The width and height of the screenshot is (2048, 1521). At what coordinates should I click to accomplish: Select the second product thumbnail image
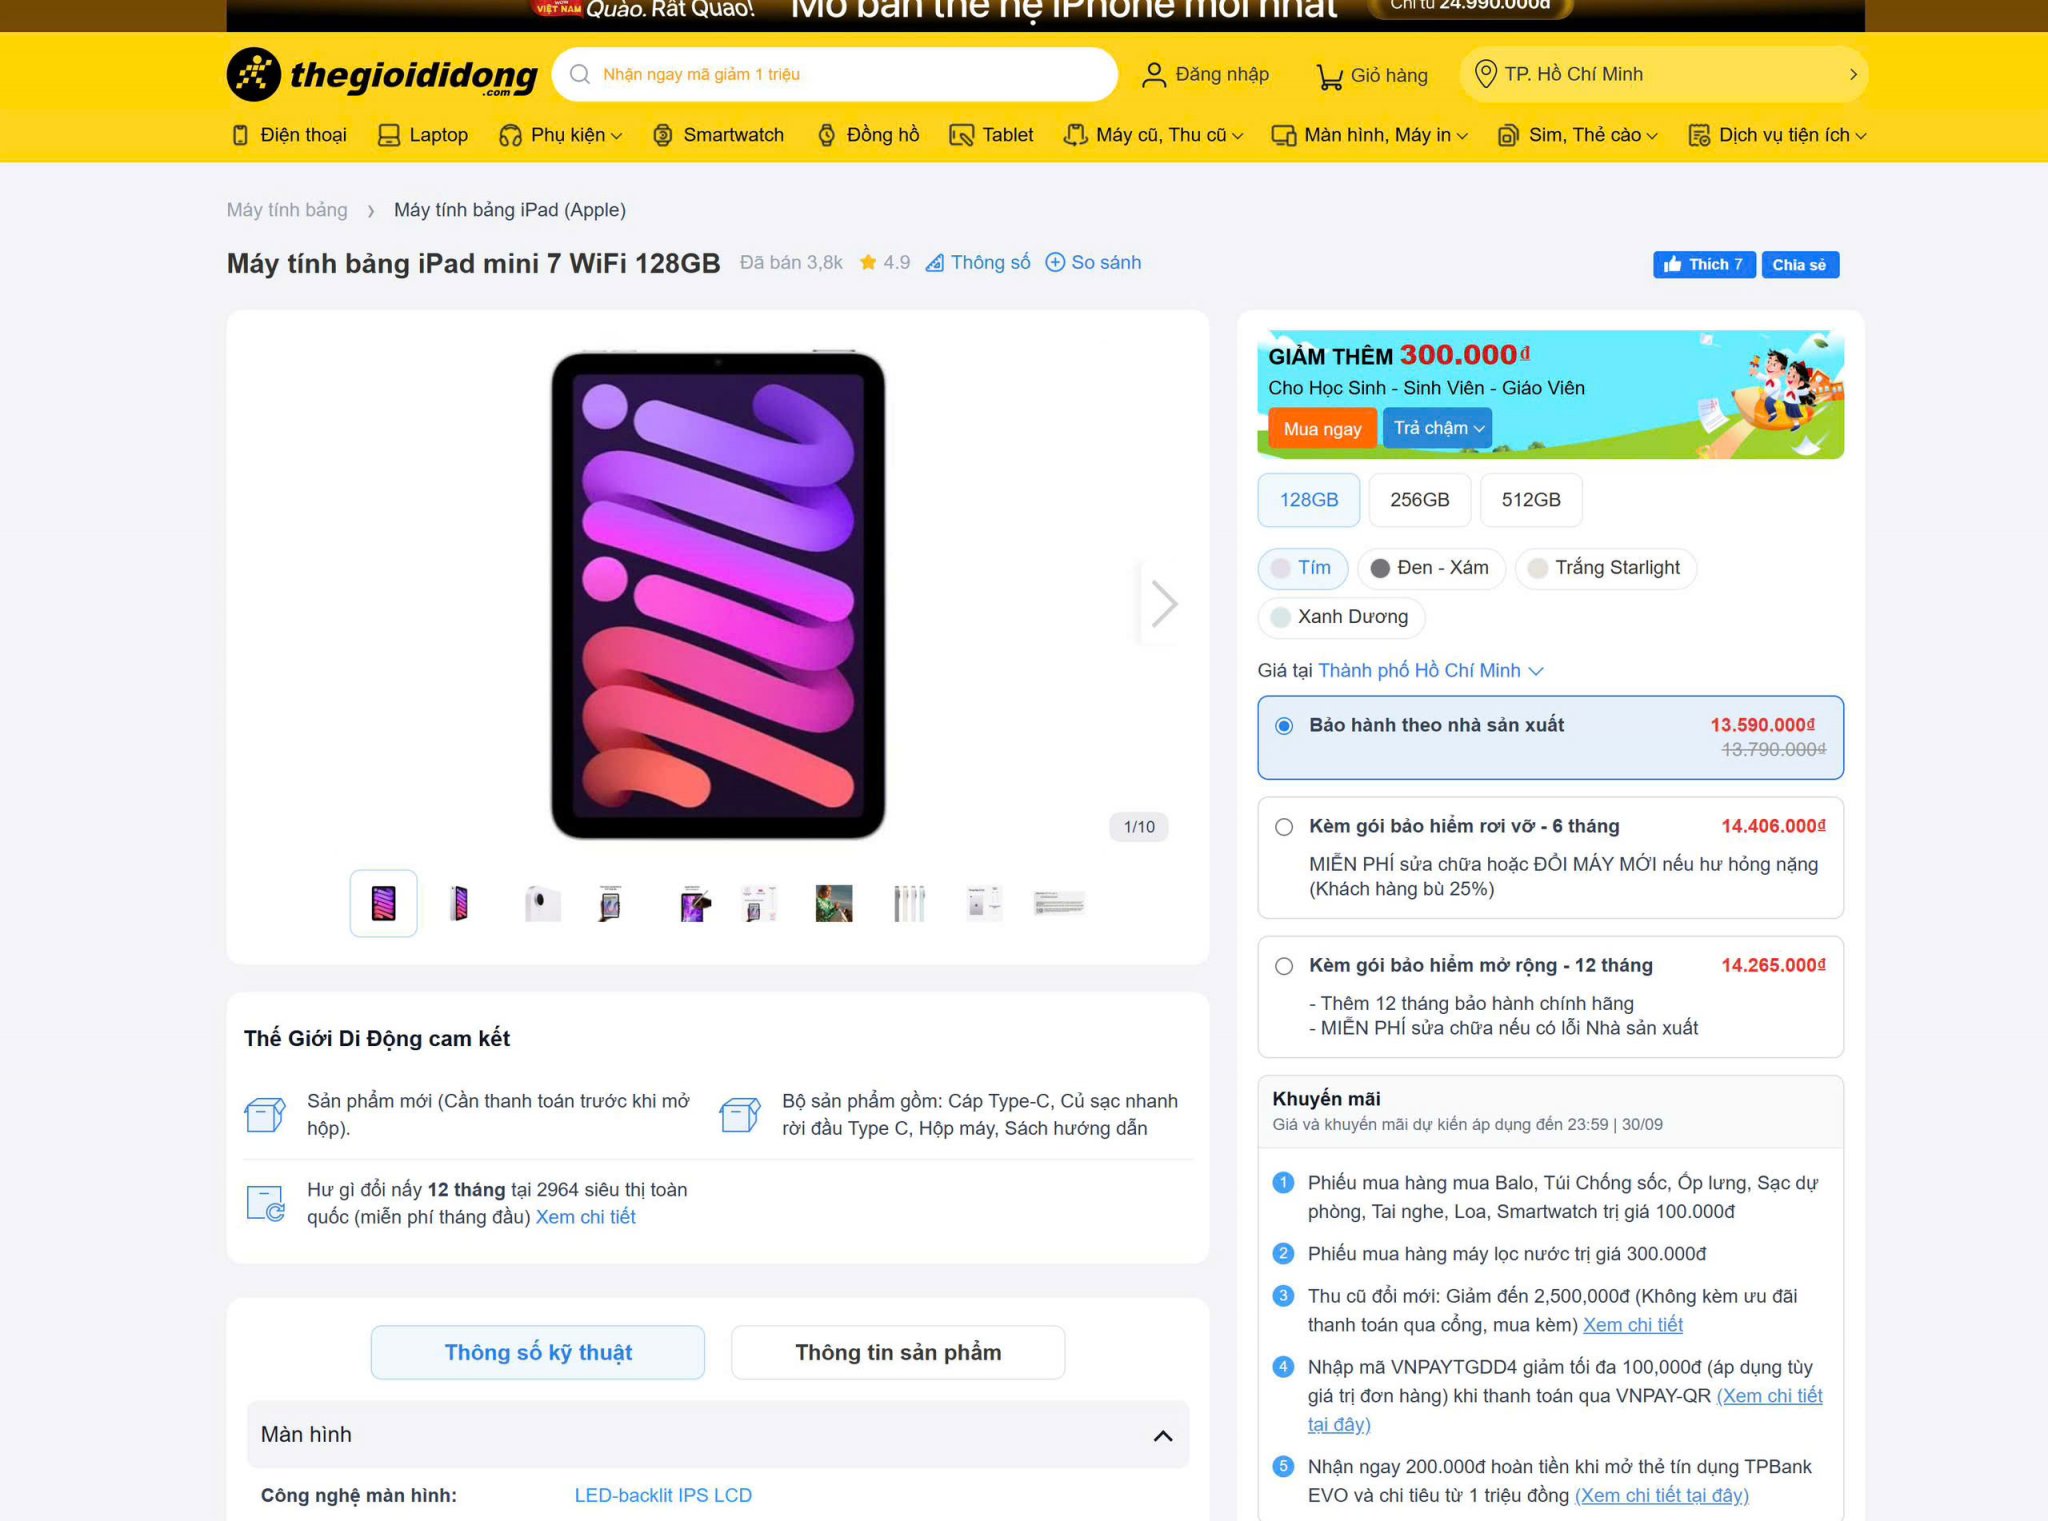(459, 904)
